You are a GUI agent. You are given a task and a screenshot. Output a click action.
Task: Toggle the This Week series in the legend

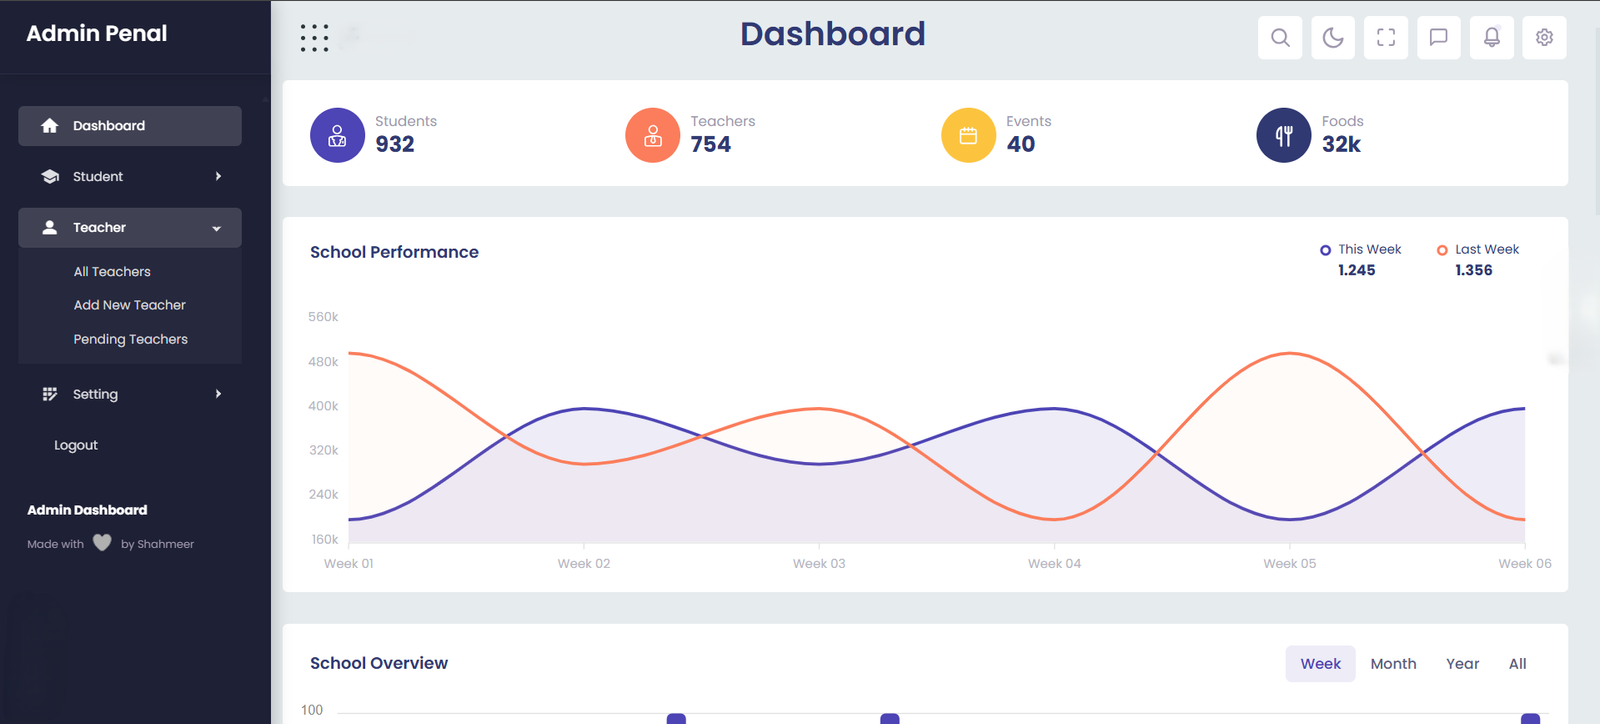[x=1360, y=249]
